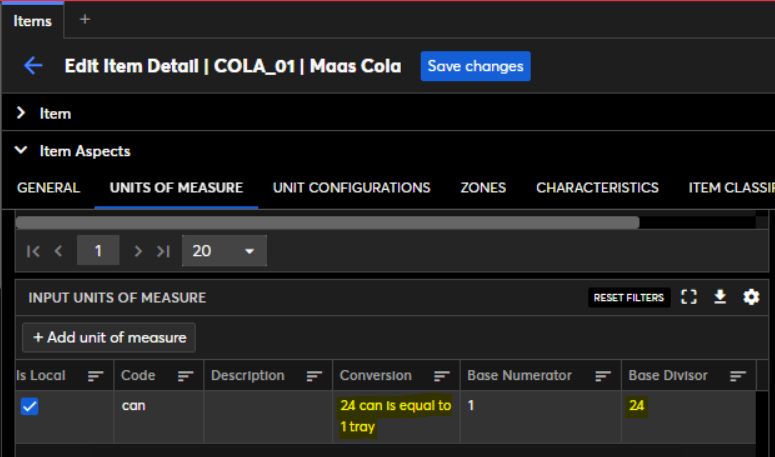Switch to the General tab
The image size is (775, 457).
pyautogui.click(x=48, y=188)
